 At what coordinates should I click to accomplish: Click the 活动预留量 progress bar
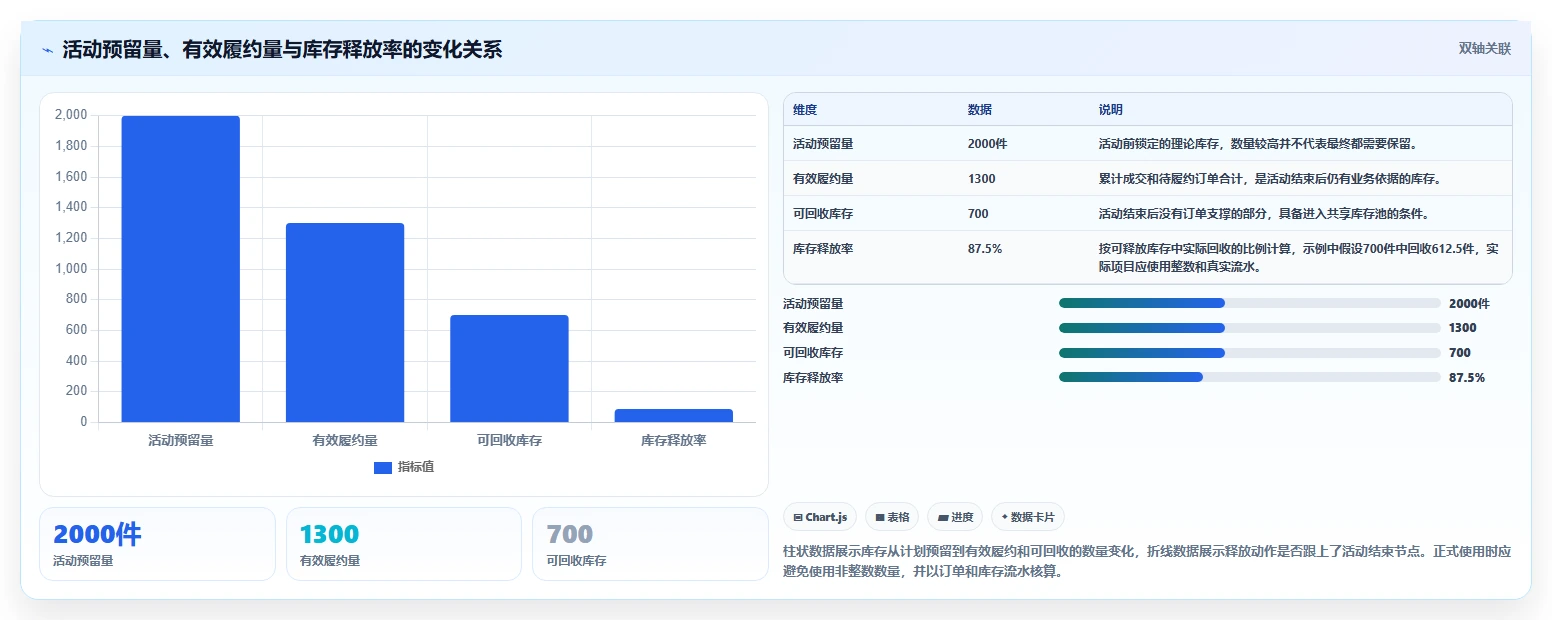point(1249,303)
